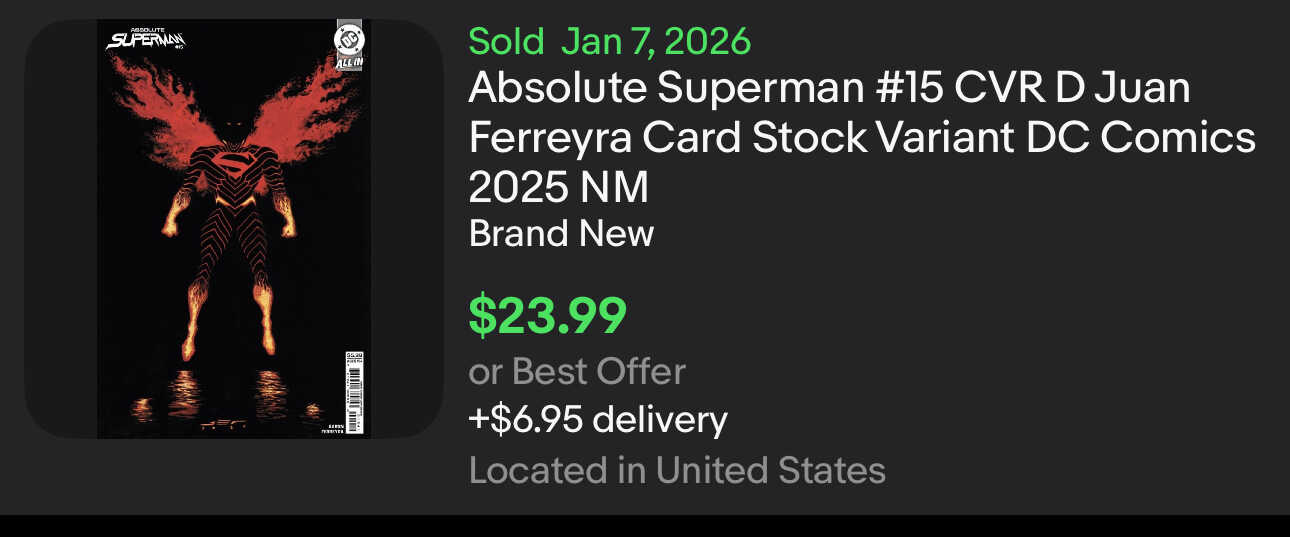Image resolution: width=1290 pixels, height=537 pixels.
Task: Click the 2025 NM title line
Action: 558,186
